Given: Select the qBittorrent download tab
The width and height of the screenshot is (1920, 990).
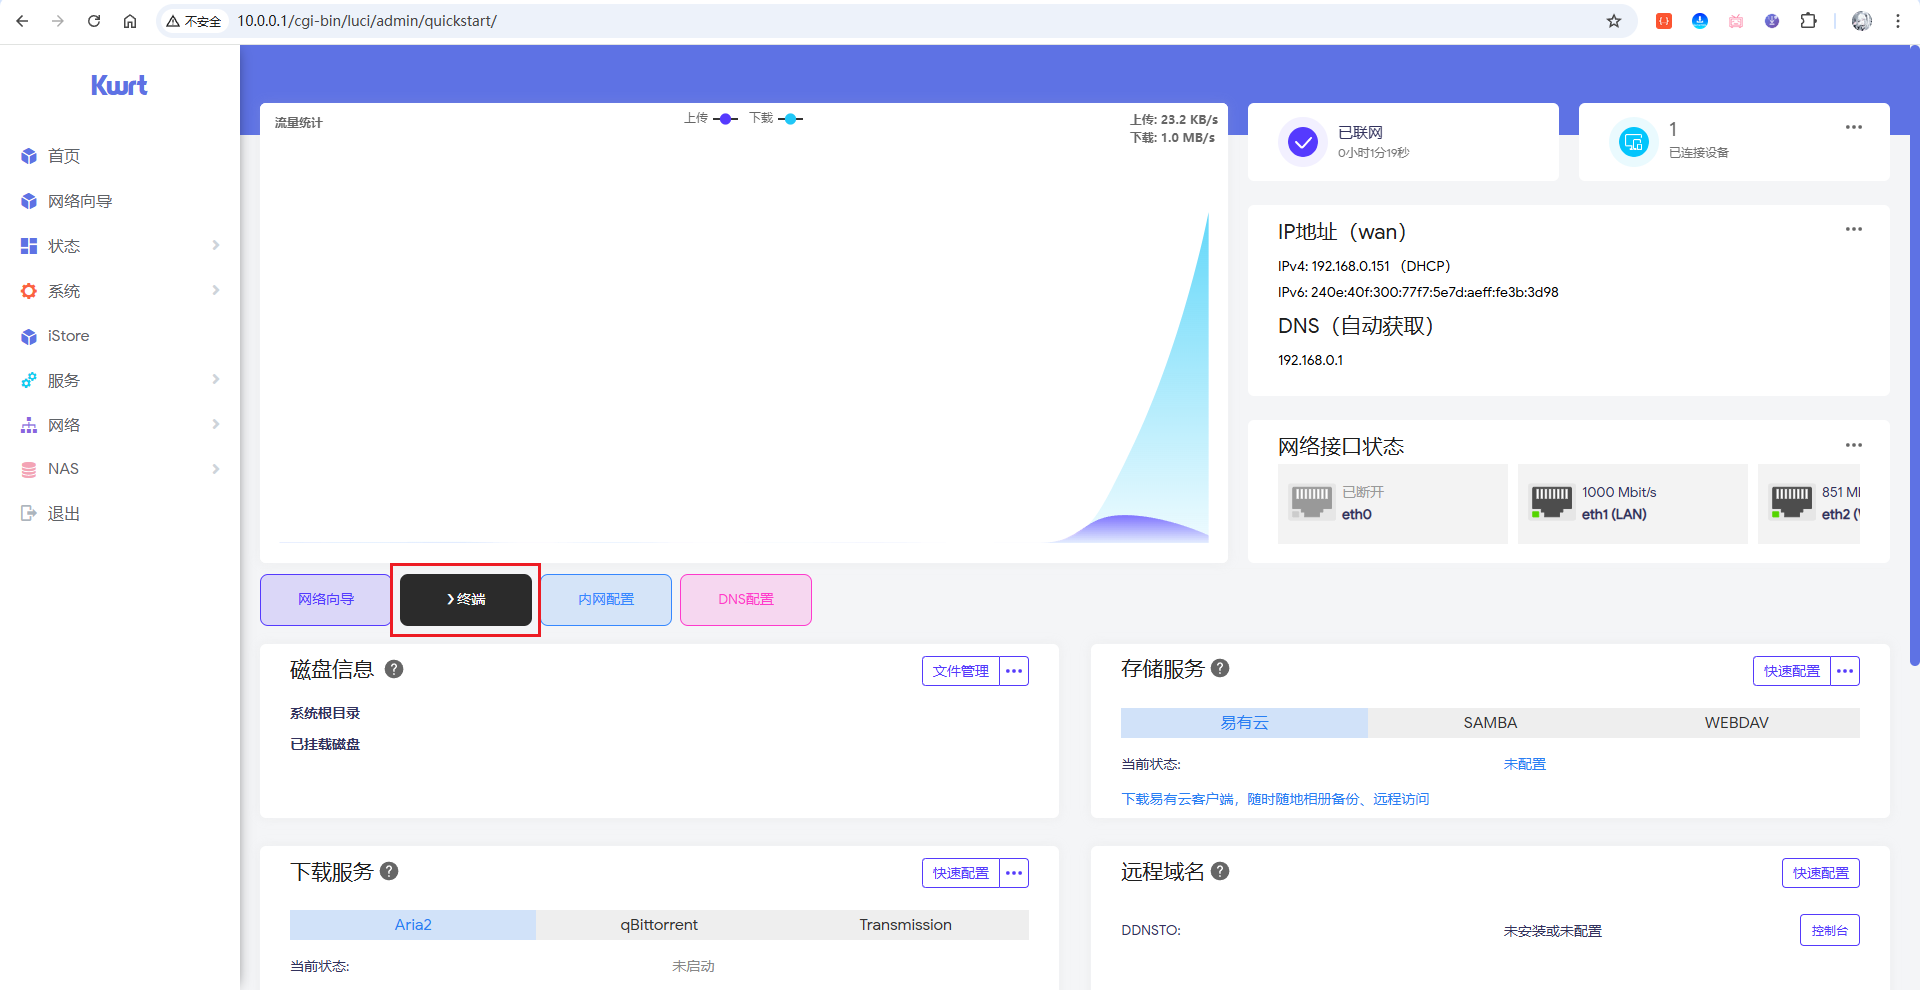Looking at the screenshot, I should click(x=659, y=925).
